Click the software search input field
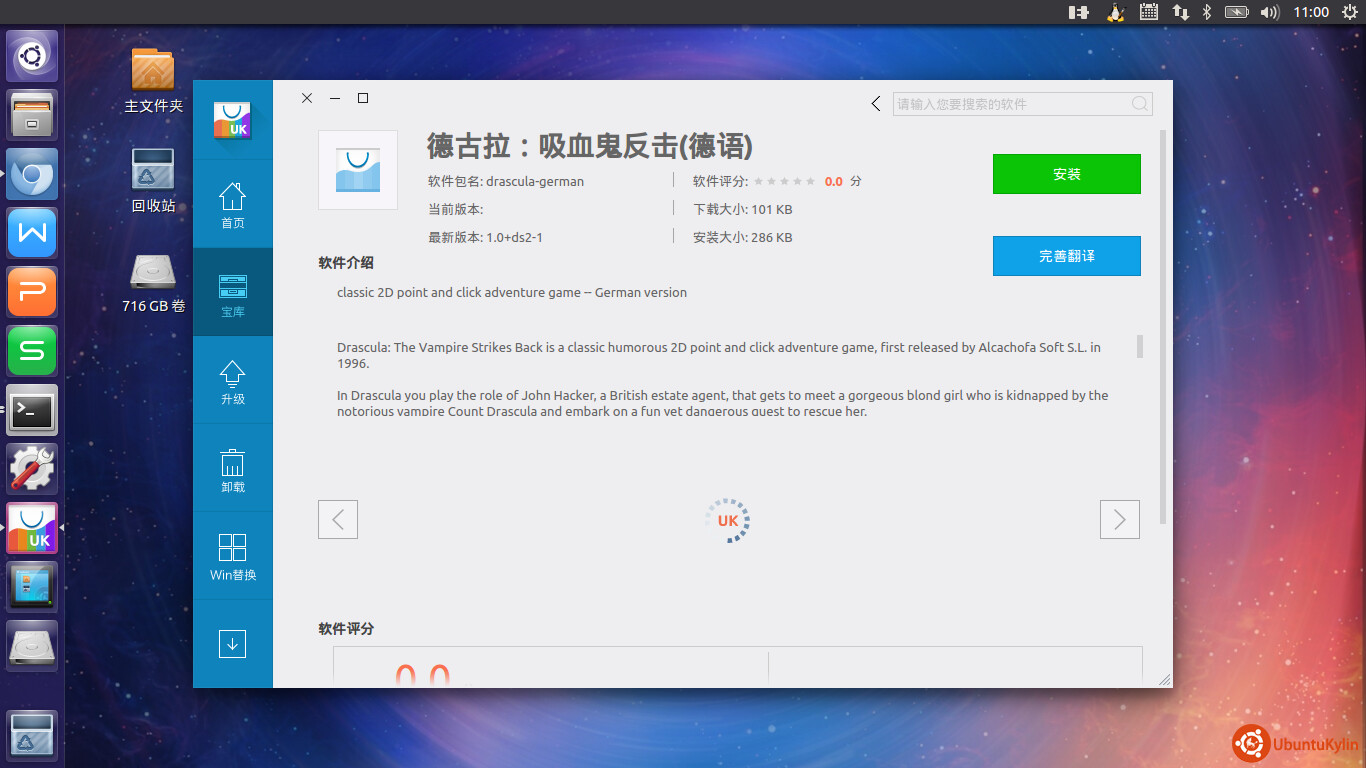 (1010, 104)
